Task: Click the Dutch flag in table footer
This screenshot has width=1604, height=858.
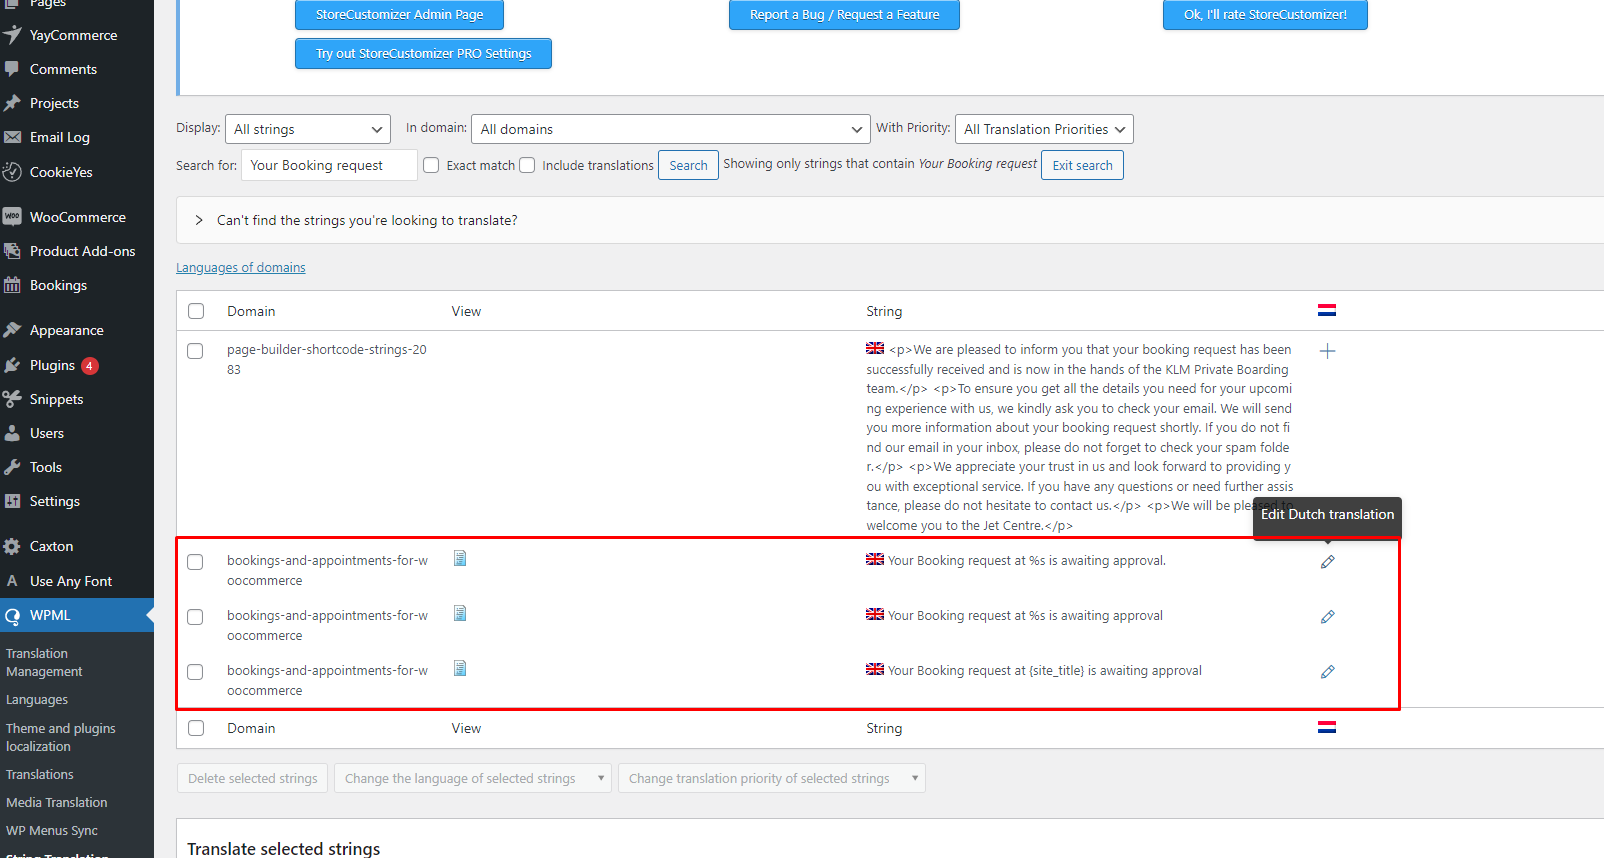Action: pyautogui.click(x=1327, y=728)
